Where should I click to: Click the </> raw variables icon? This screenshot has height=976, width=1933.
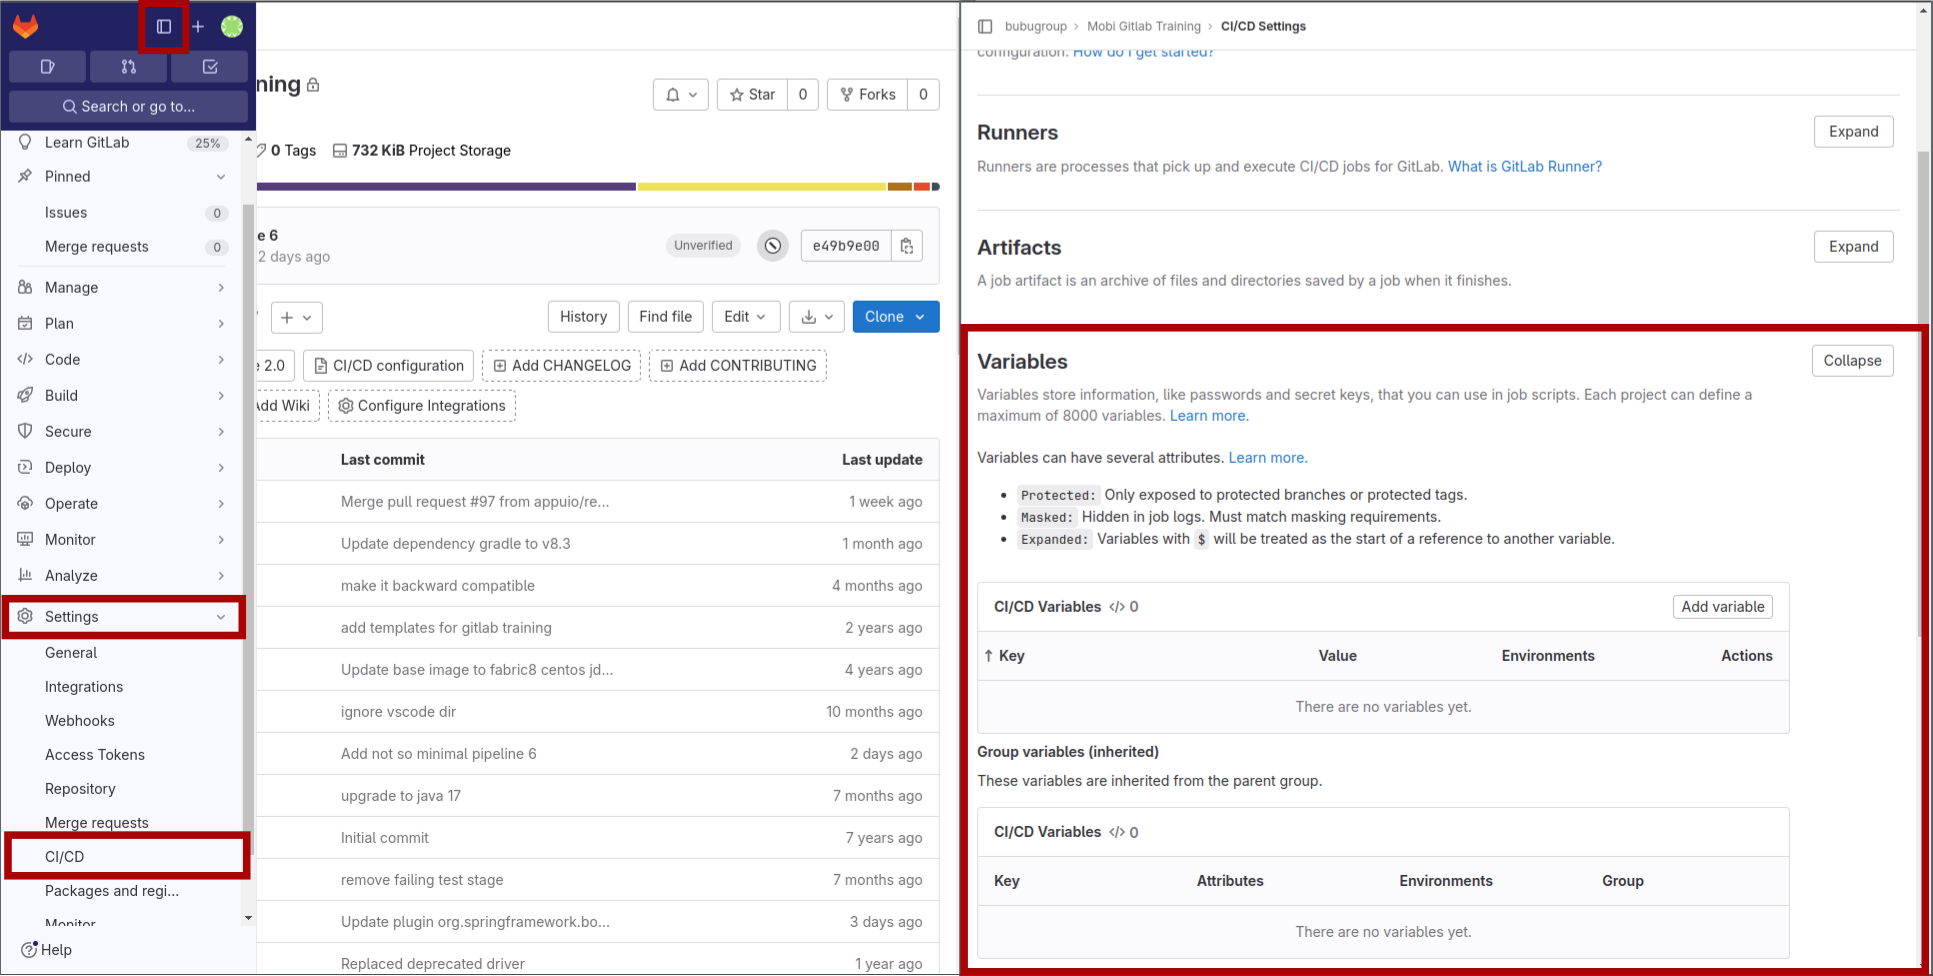pyautogui.click(x=1117, y=606)
